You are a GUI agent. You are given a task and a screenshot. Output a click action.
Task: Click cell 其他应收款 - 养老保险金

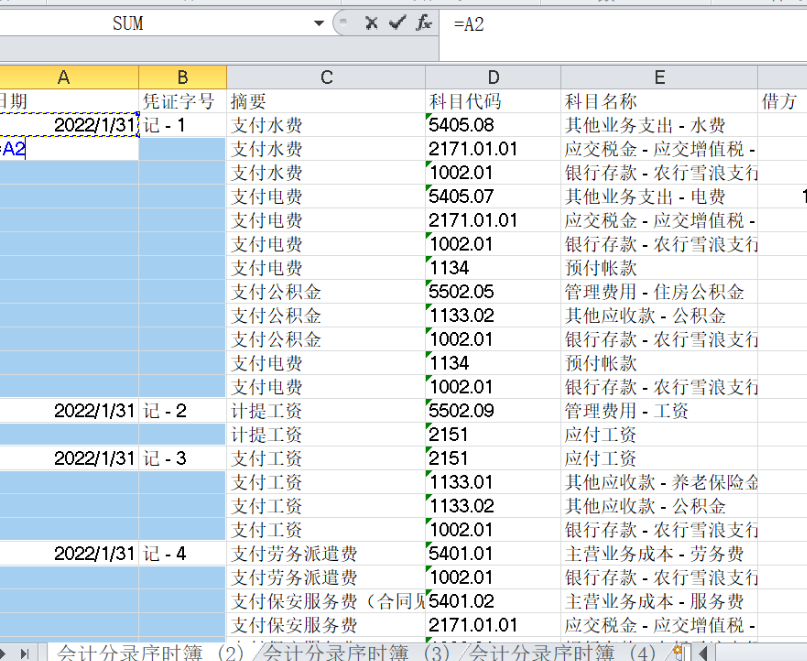tap(659, 482)
